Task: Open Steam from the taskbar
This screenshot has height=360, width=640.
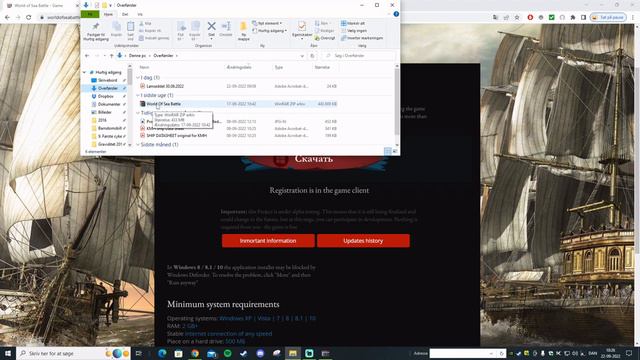Action: (x=244, y=353)
